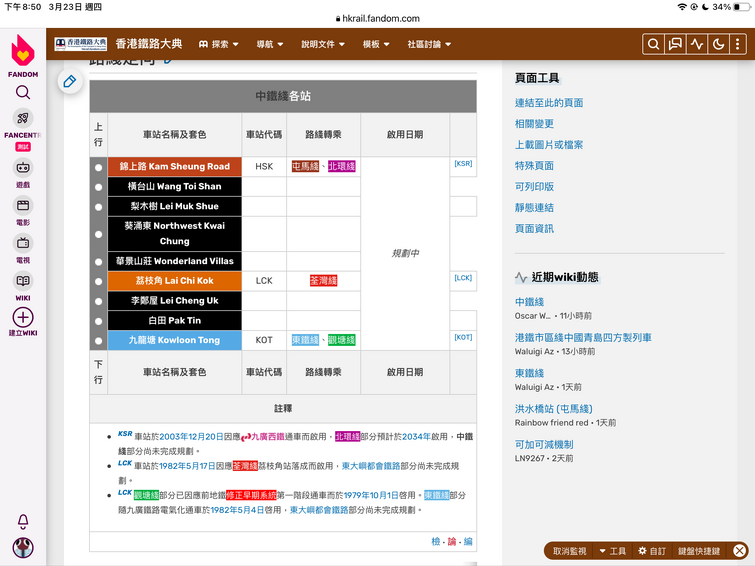Open 可列印版 printable version link

[x=534, y=186]
